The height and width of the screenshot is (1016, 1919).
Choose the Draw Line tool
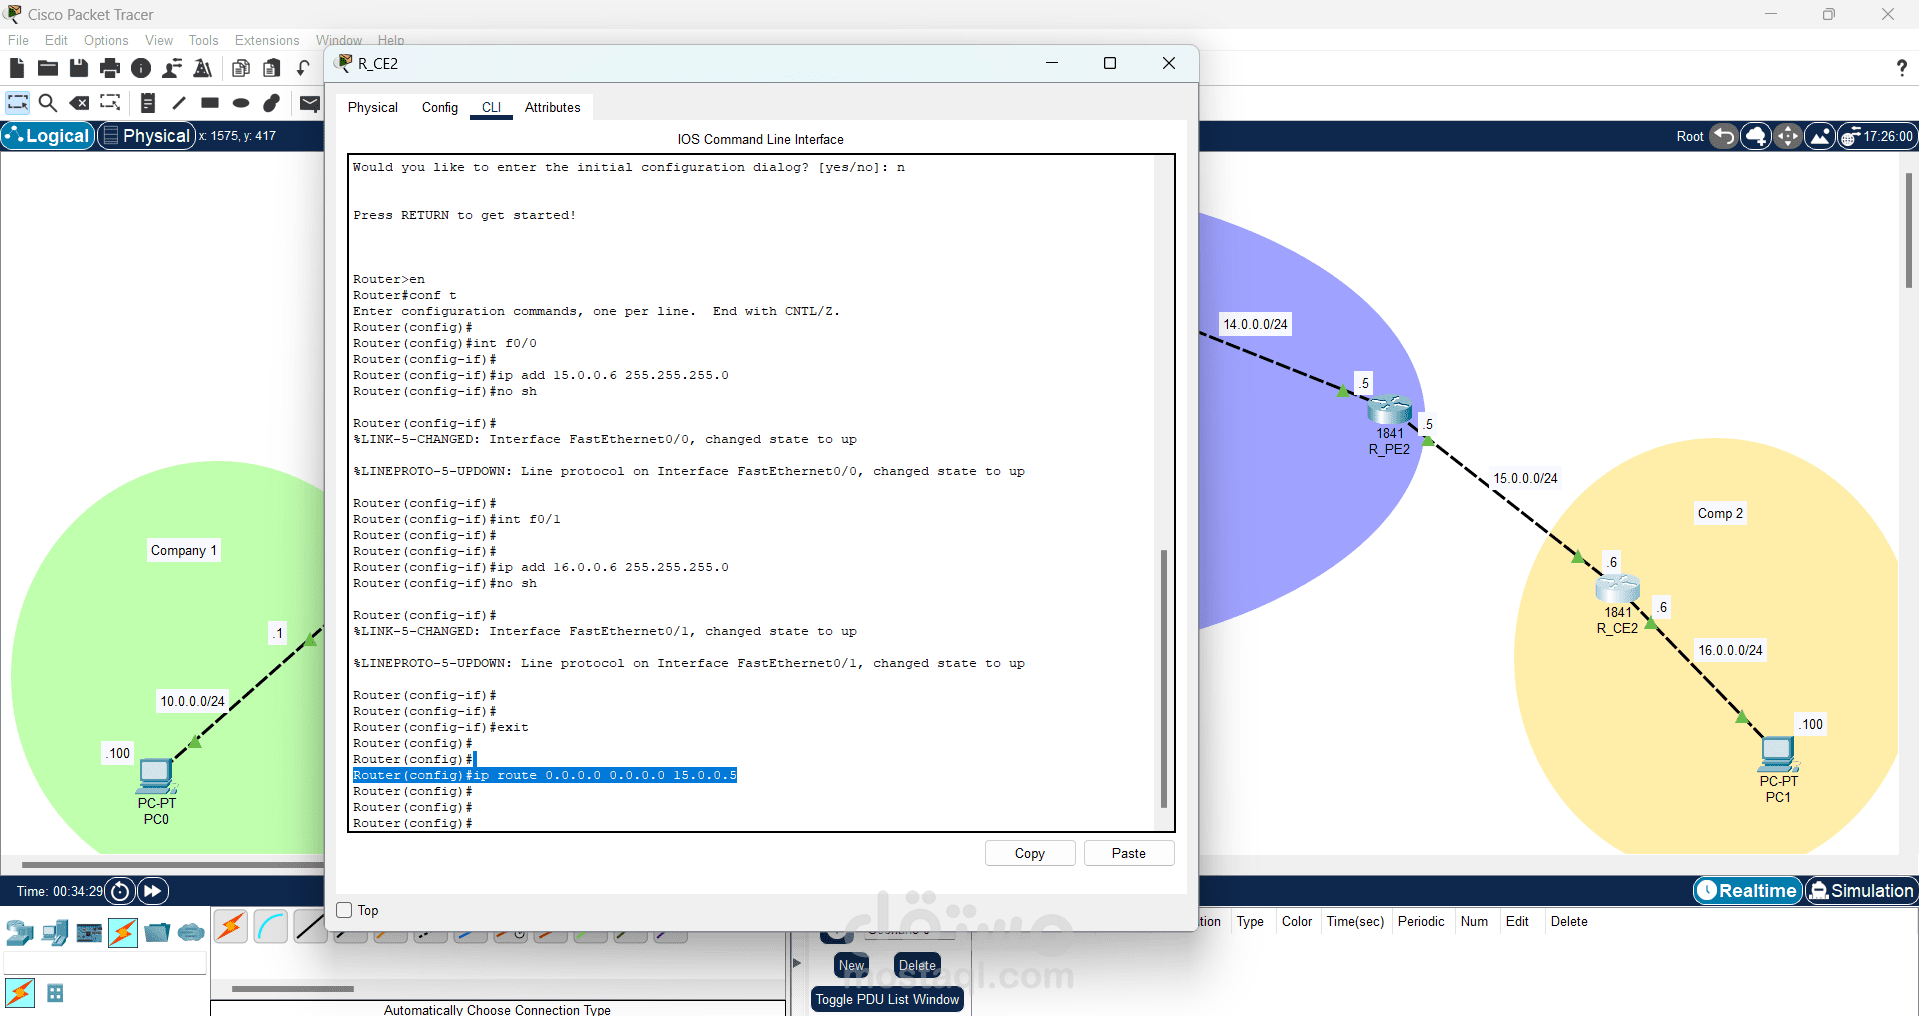pos(179,103)
